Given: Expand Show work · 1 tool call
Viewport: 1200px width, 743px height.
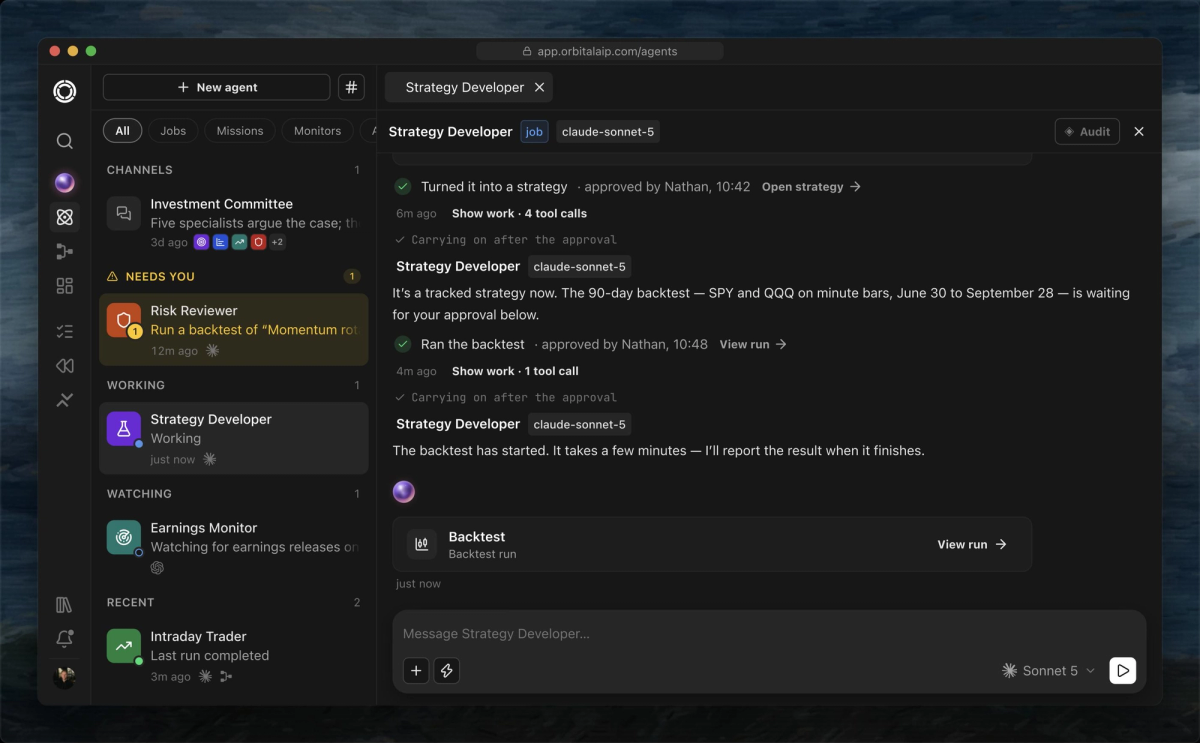Looking at the screenshot, I should click(515, 371).
